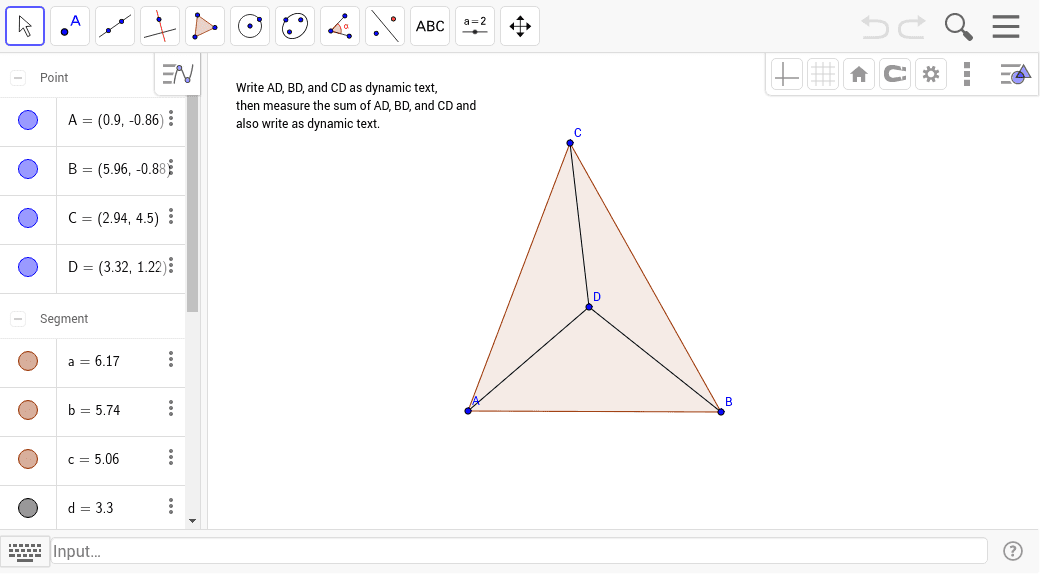This screenshot has height=574, width=1040.
Task: Click the instruction text about dynamic text
Action: (x=356, y=106)
